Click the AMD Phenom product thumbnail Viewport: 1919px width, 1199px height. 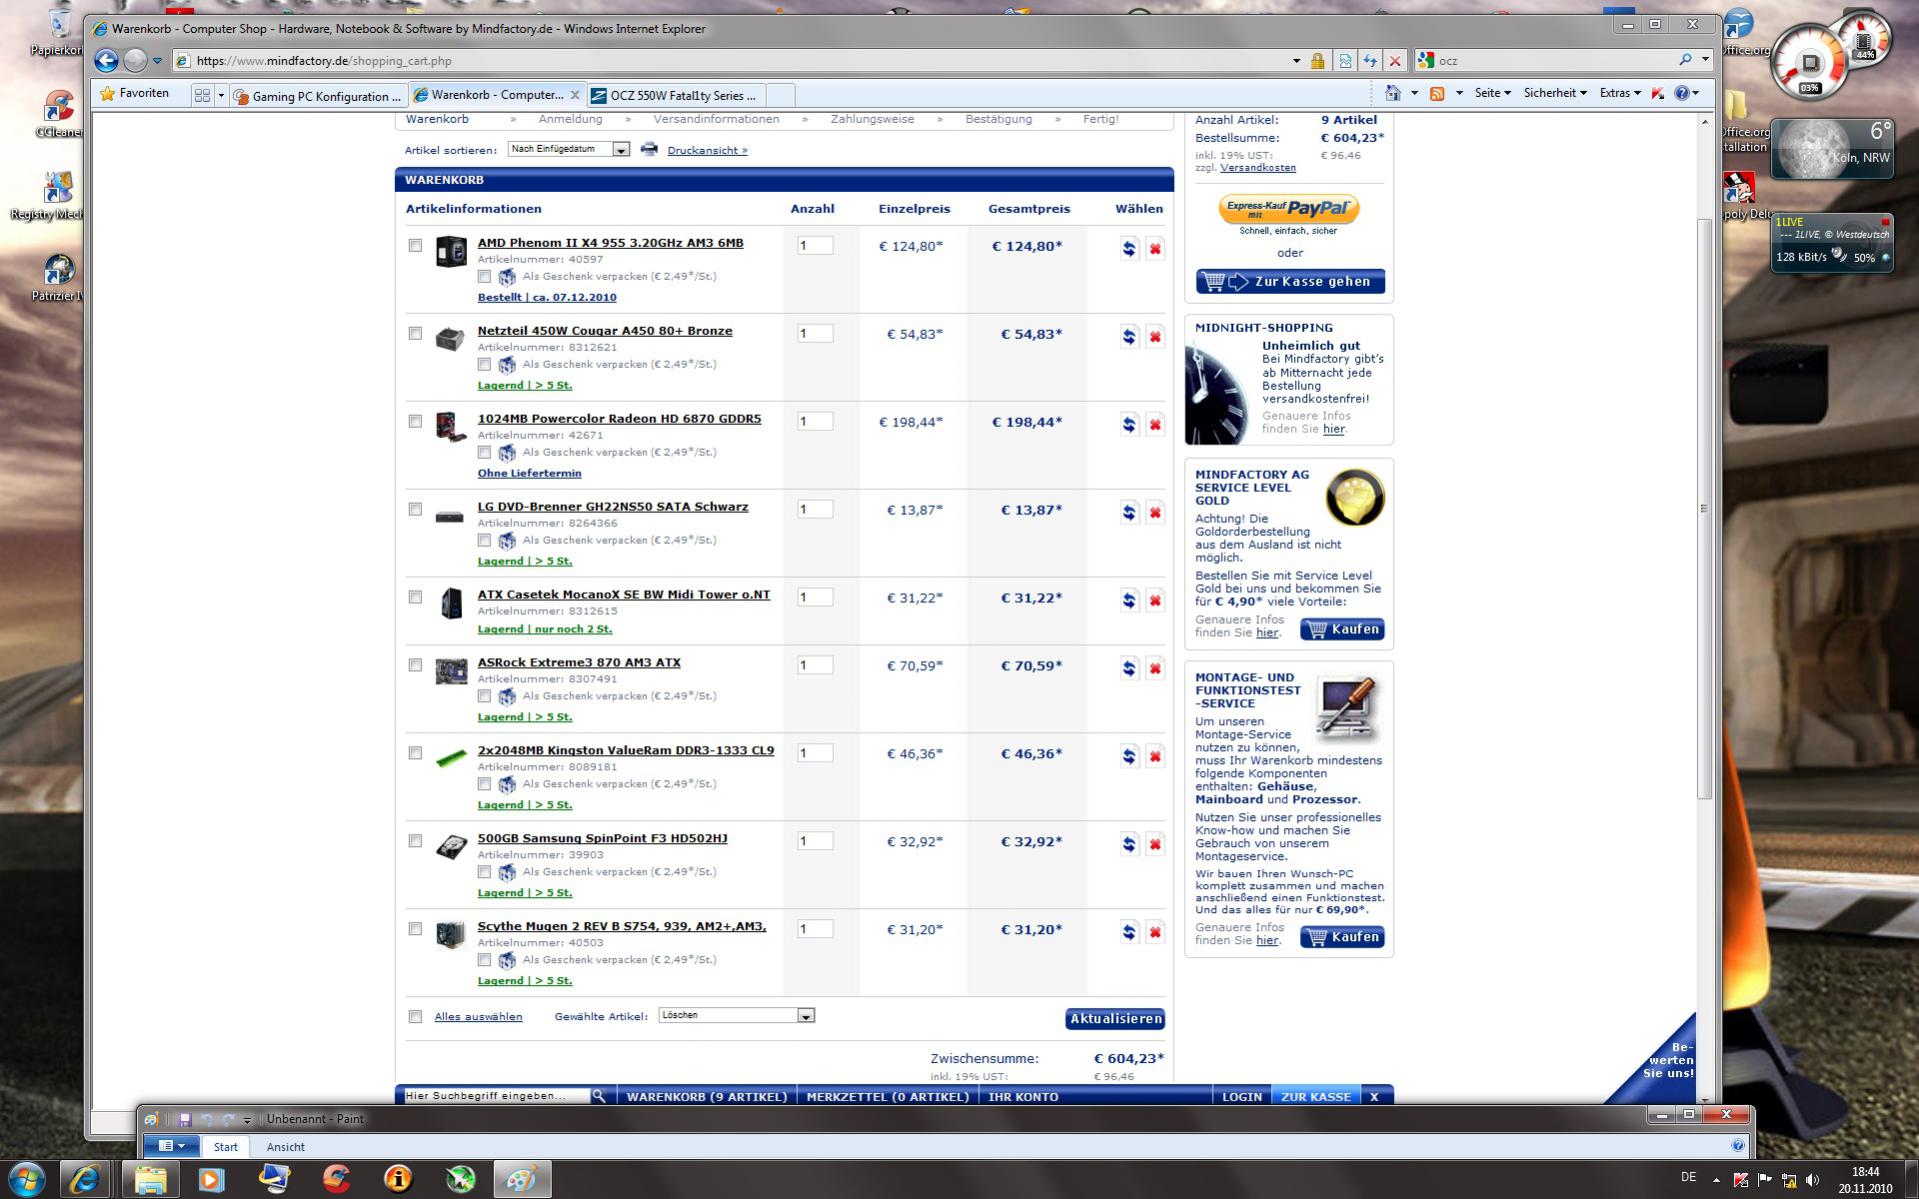click(x=451, y=251)
